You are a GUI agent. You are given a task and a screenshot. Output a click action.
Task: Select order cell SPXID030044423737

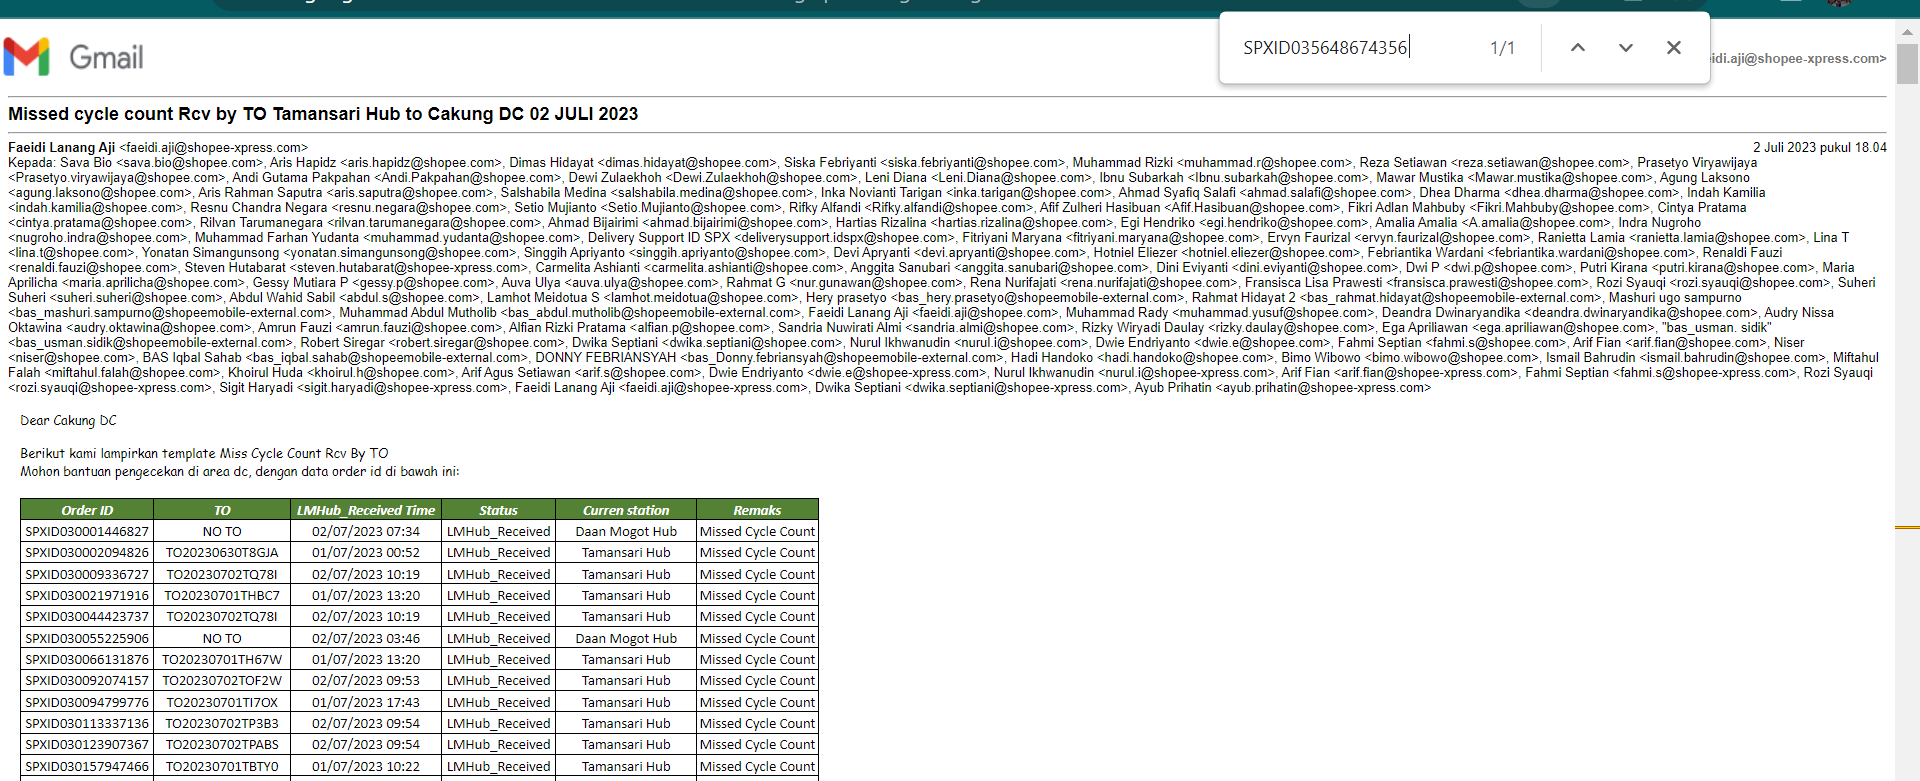87,617
